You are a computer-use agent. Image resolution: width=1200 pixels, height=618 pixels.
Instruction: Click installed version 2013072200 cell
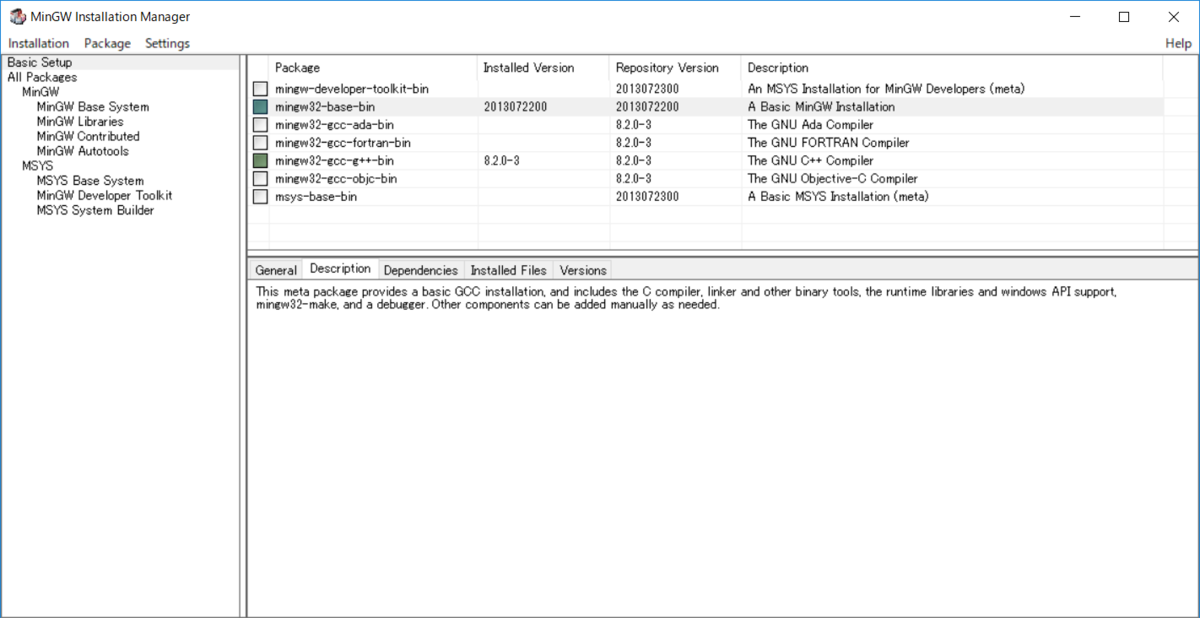pyautogui.click(x=515, y=107)
